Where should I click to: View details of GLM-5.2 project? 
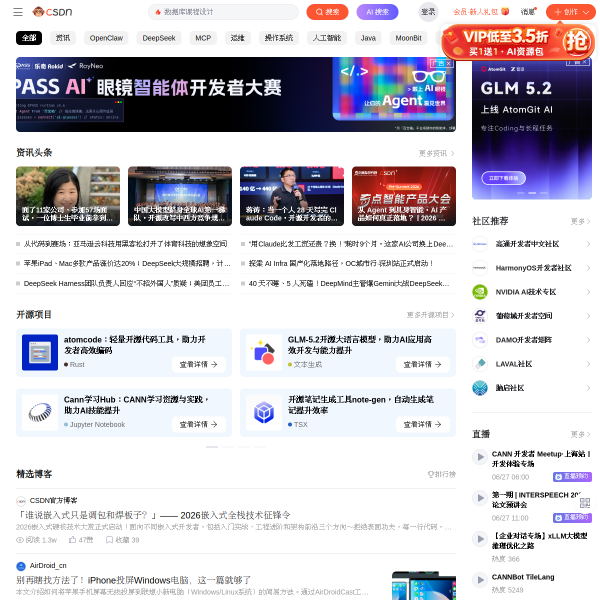[423, 365]
